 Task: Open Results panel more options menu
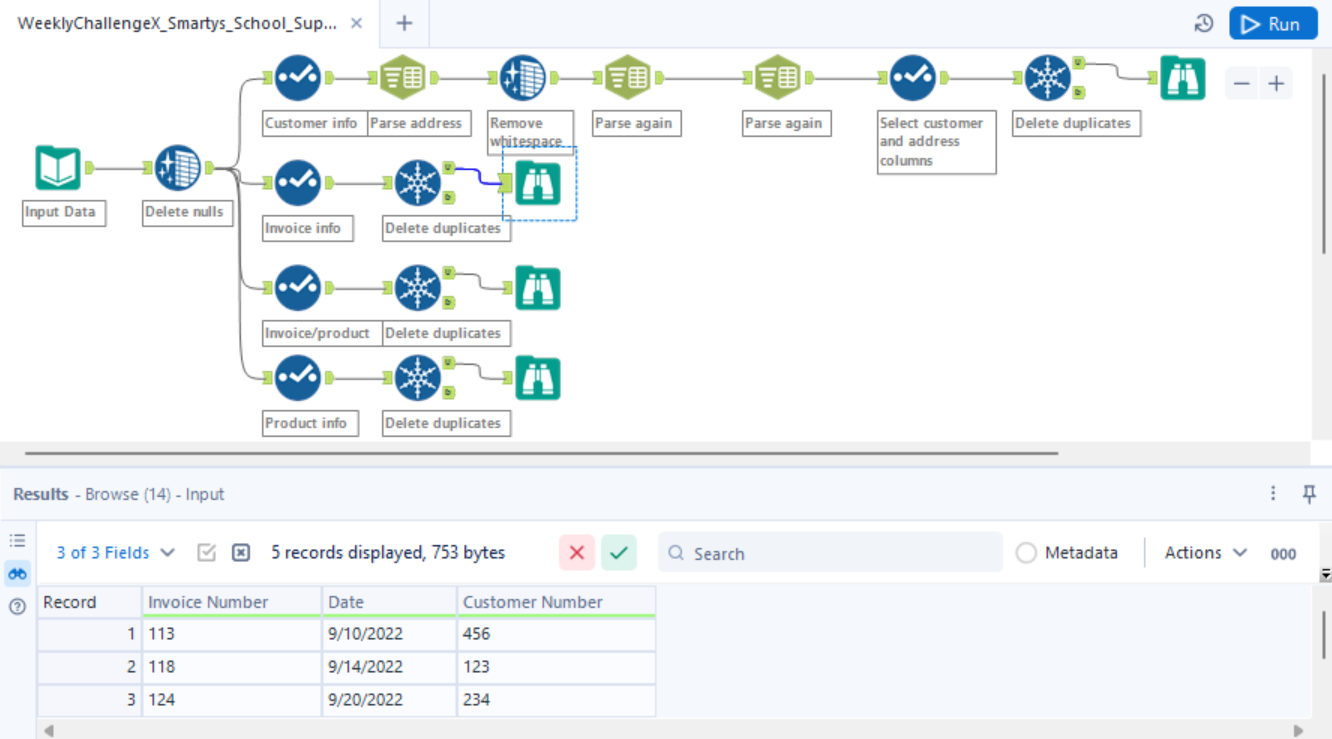[1273, 494]
